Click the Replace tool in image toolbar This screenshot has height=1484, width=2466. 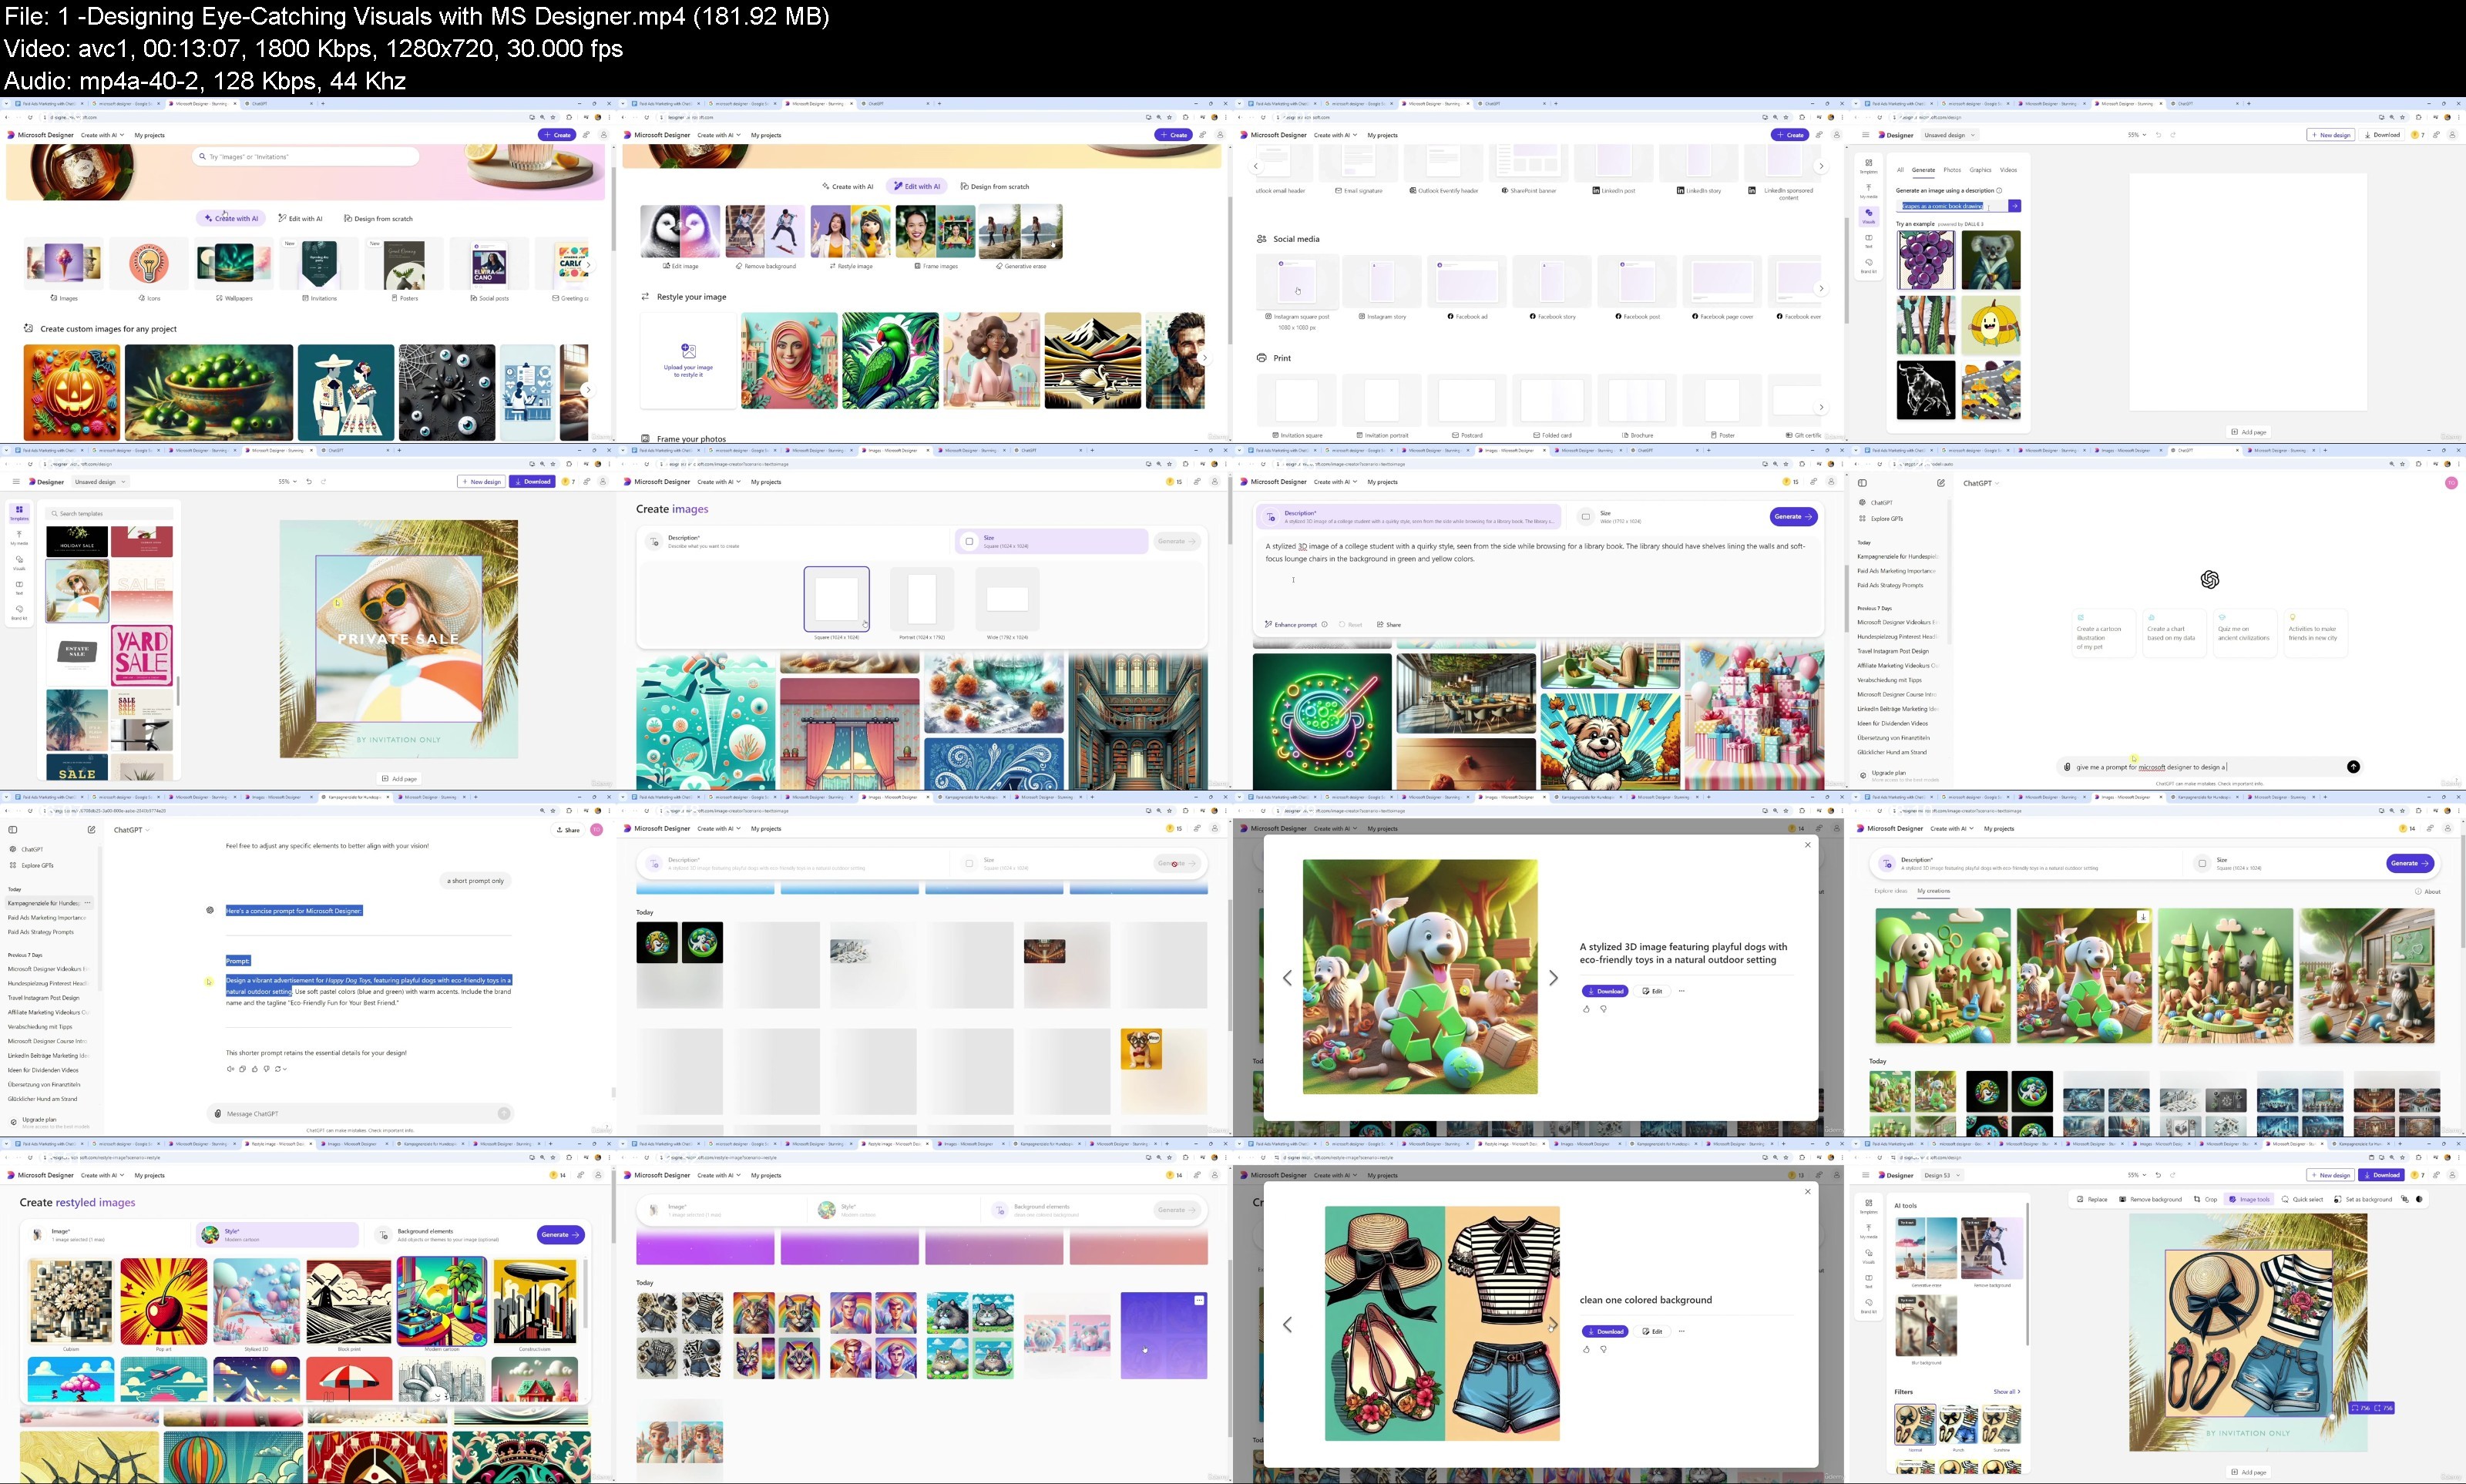point(2092,1199)
